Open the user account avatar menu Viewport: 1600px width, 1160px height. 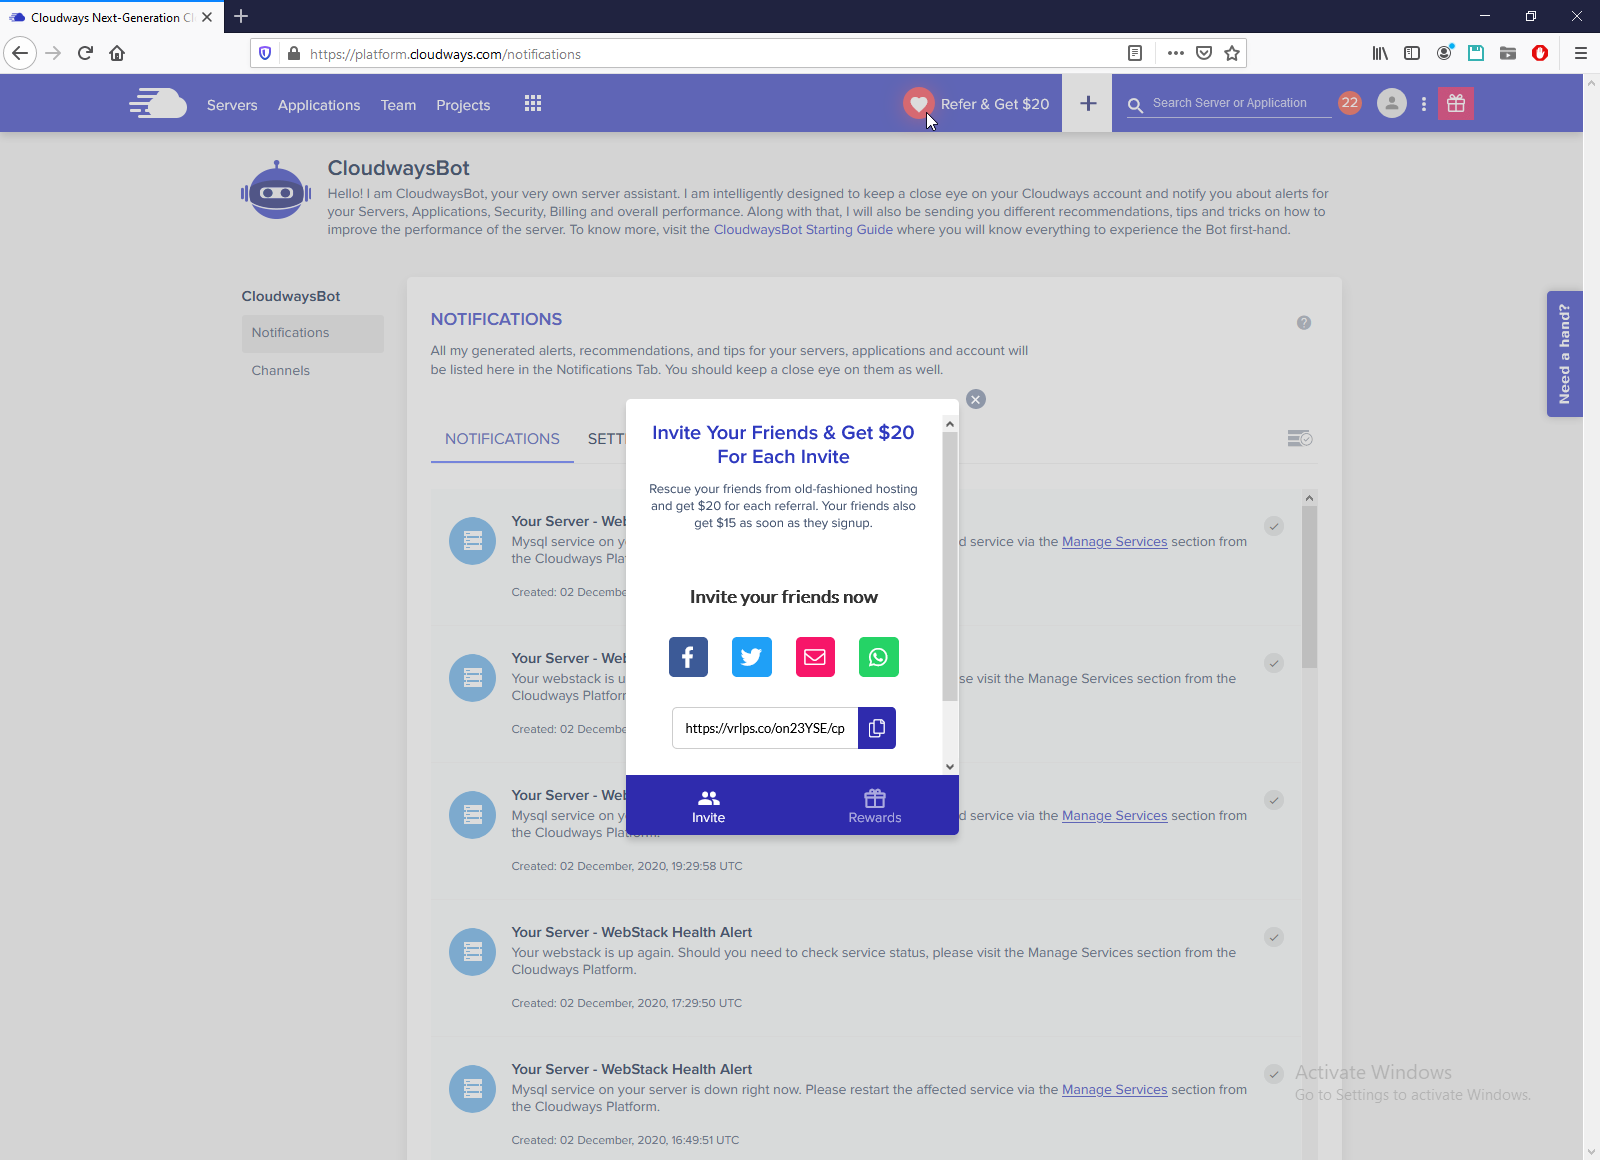1392,103
